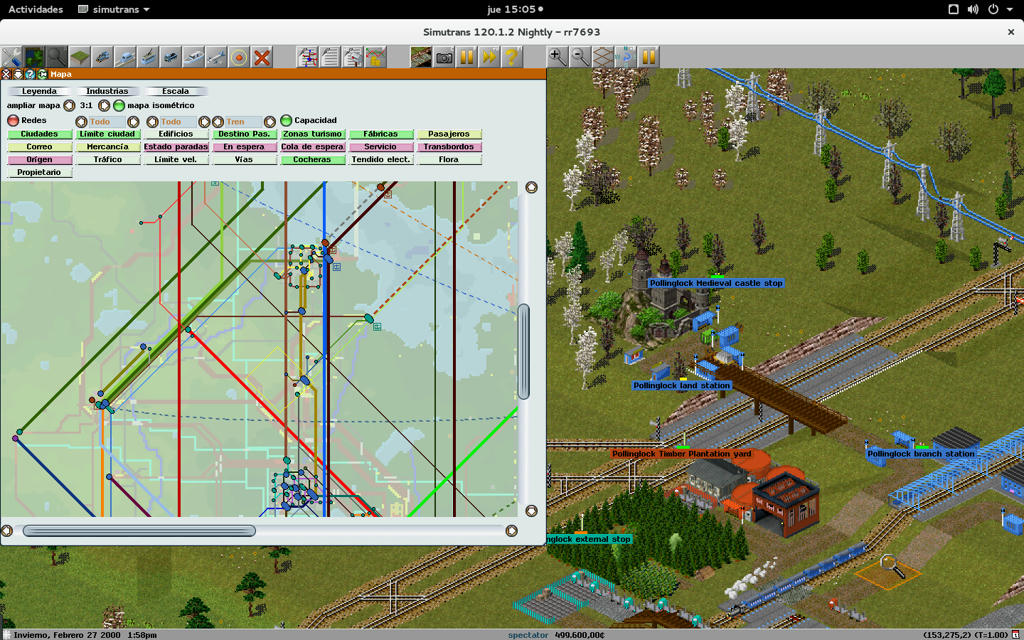Toggle the Destino Pas. filter
The height and width of the screenshot is (640, 1024).
pyautogui.click(x=244, y=134)
